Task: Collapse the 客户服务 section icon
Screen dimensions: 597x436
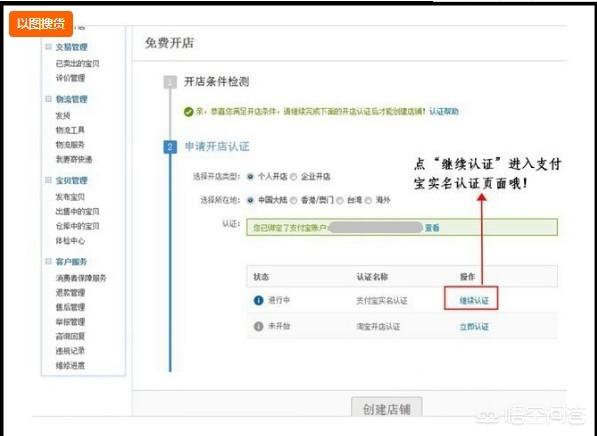Action: click(48, 261)
